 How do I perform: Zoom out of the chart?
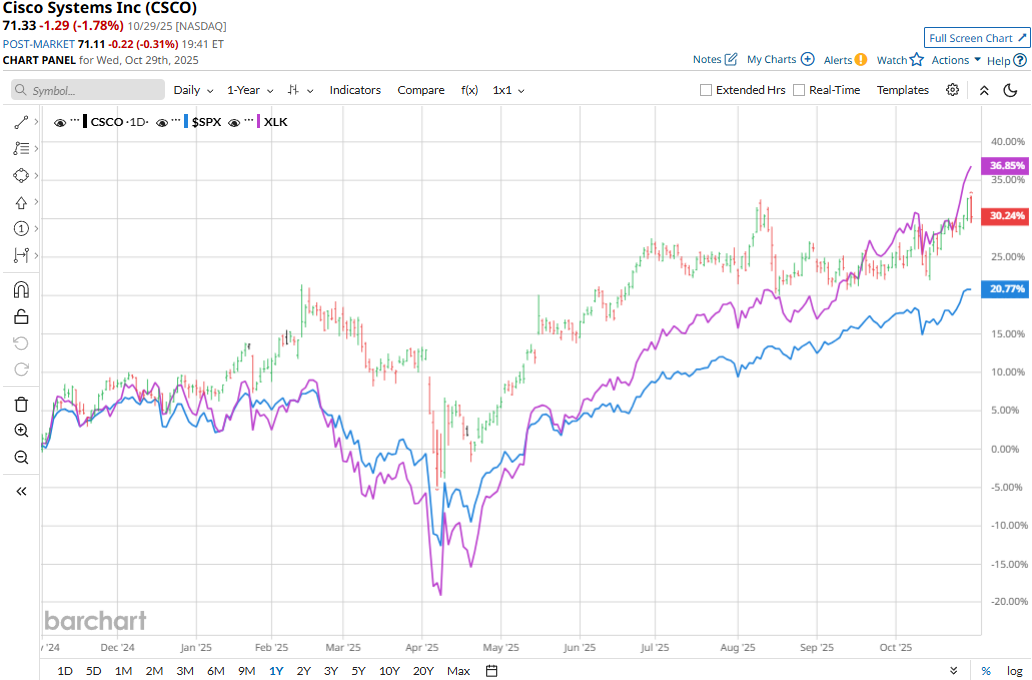(x=21, y=457)
